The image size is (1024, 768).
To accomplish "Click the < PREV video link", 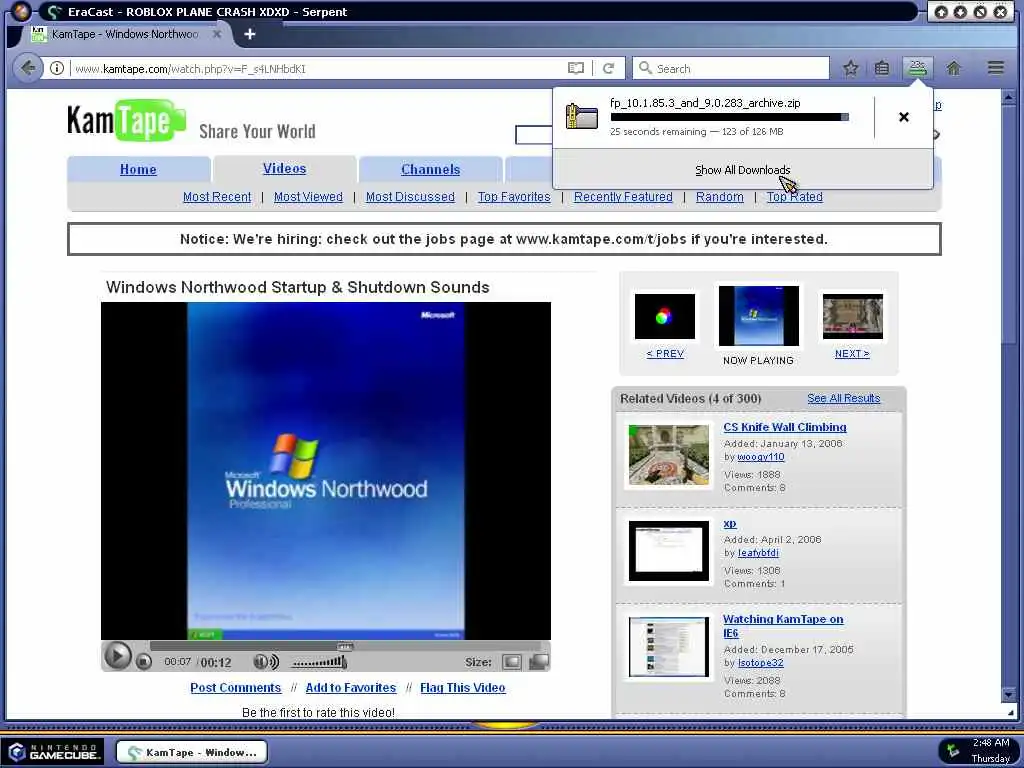I will (x=665, y=353).
